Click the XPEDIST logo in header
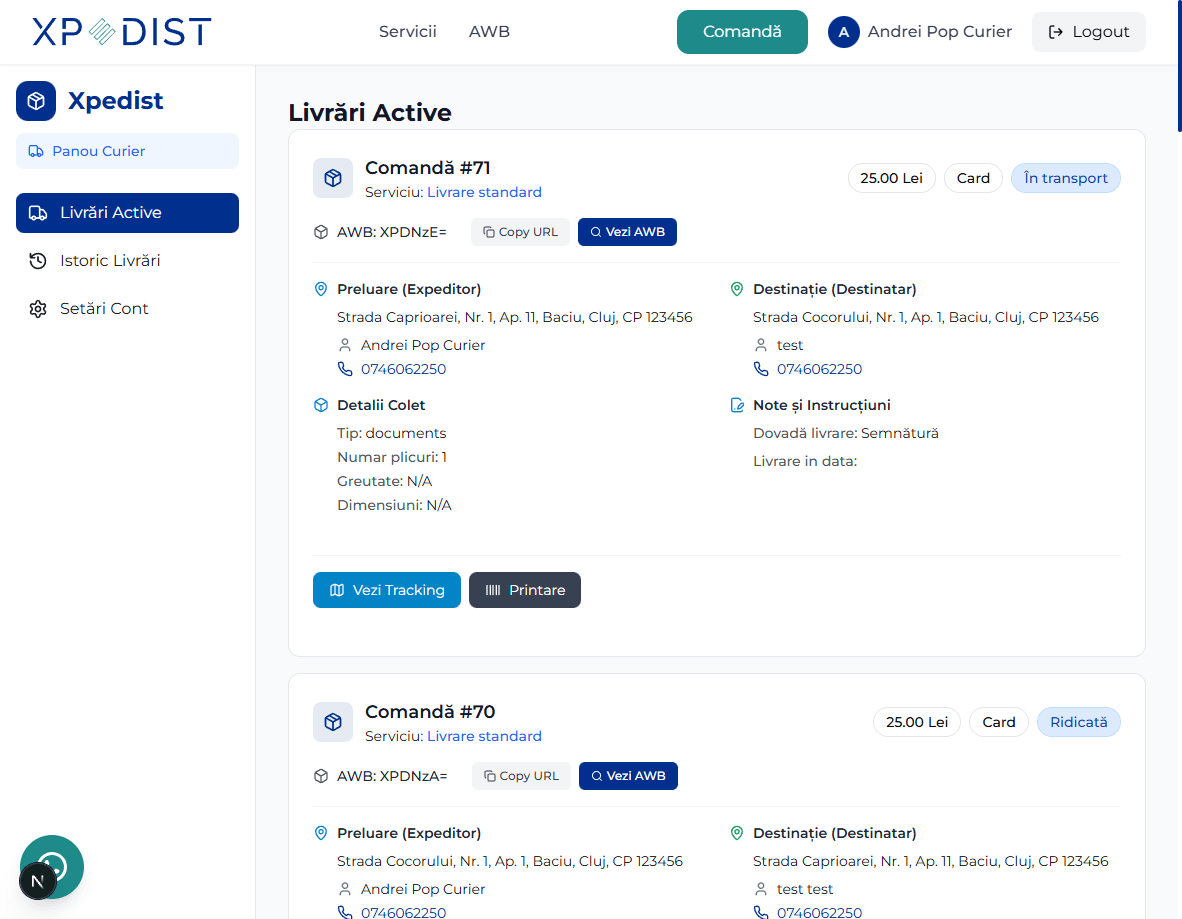Screen dimensions: 1182x919 click(x=121, y=32)
